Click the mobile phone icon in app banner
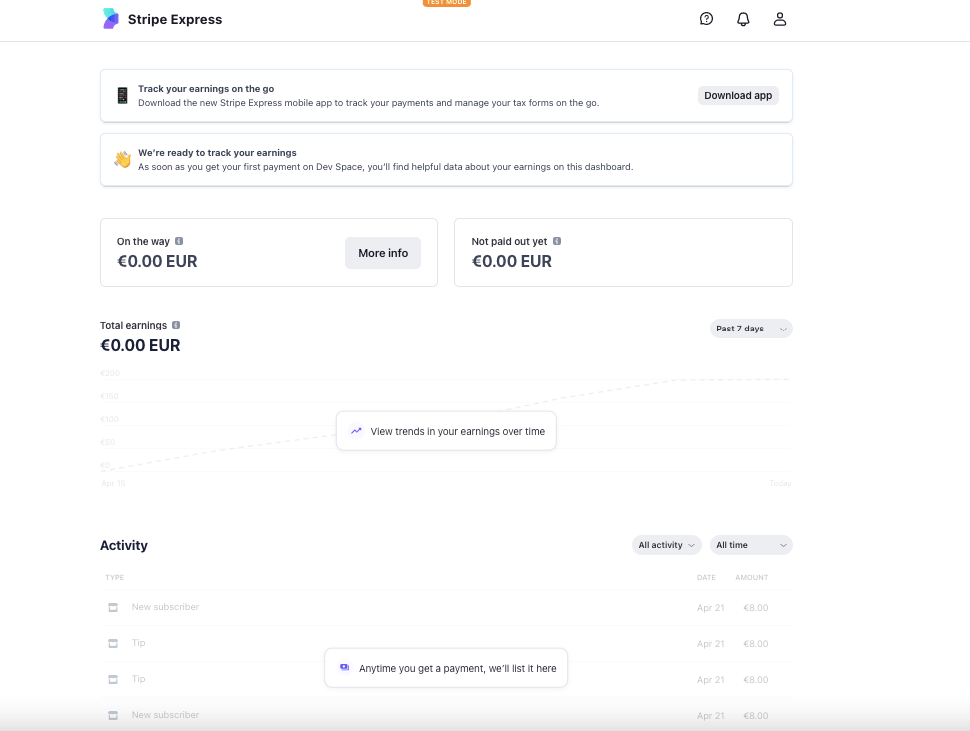Image resolution: width=970 pixels, height=731 pixels. tap(122, 95)
